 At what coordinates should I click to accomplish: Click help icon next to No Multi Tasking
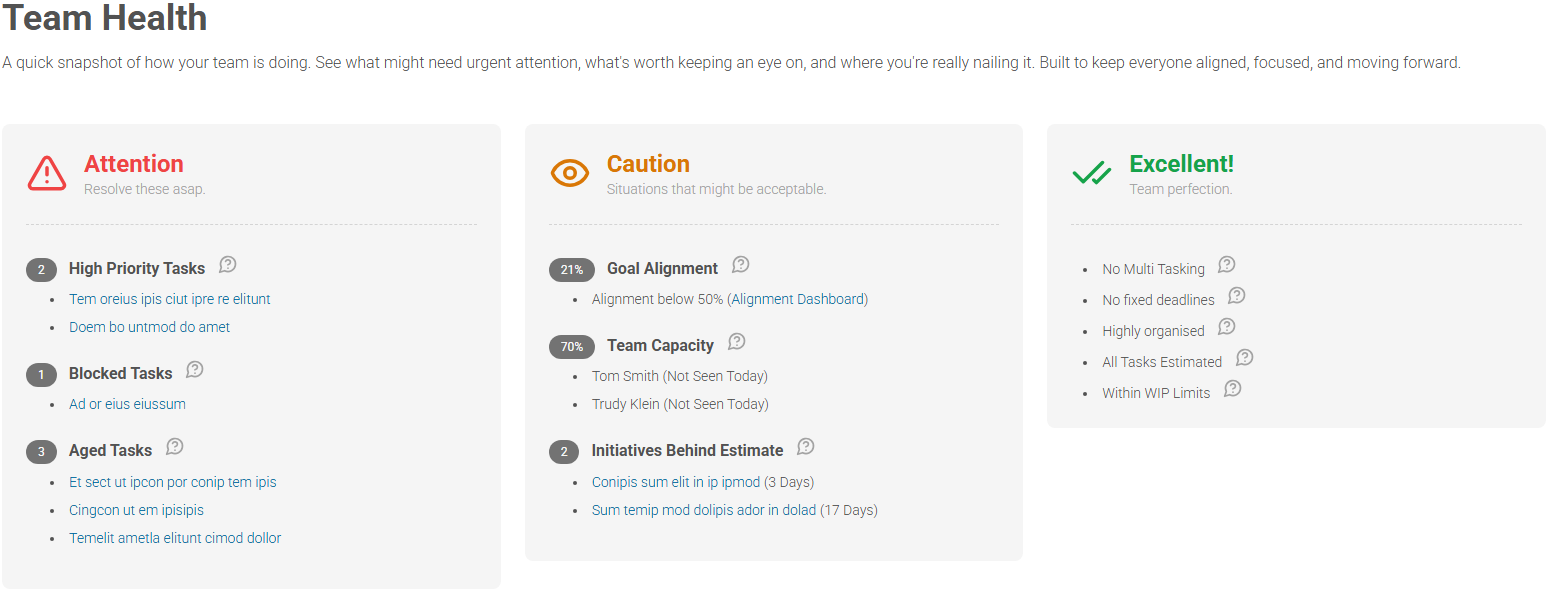tap(1227, 265)
